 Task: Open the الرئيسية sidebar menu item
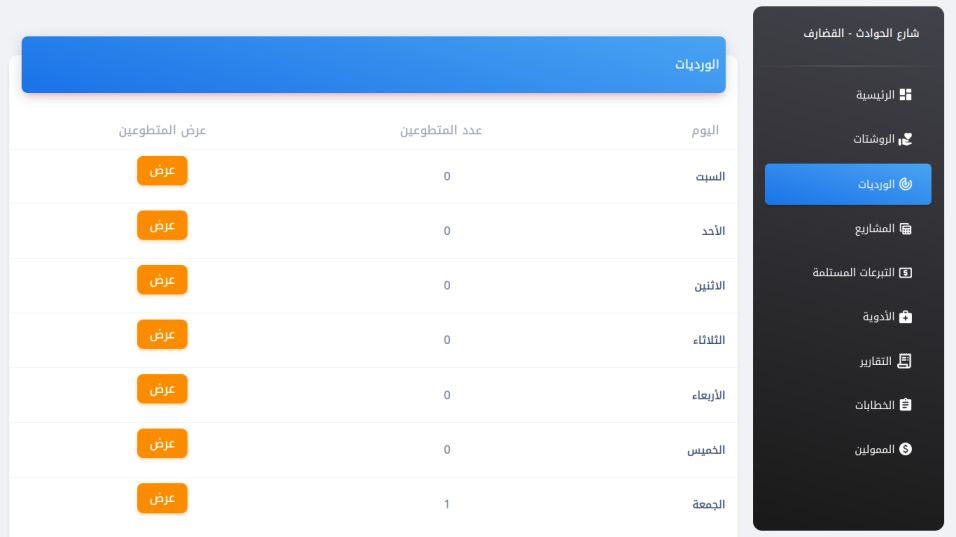(x=848, y=95)
